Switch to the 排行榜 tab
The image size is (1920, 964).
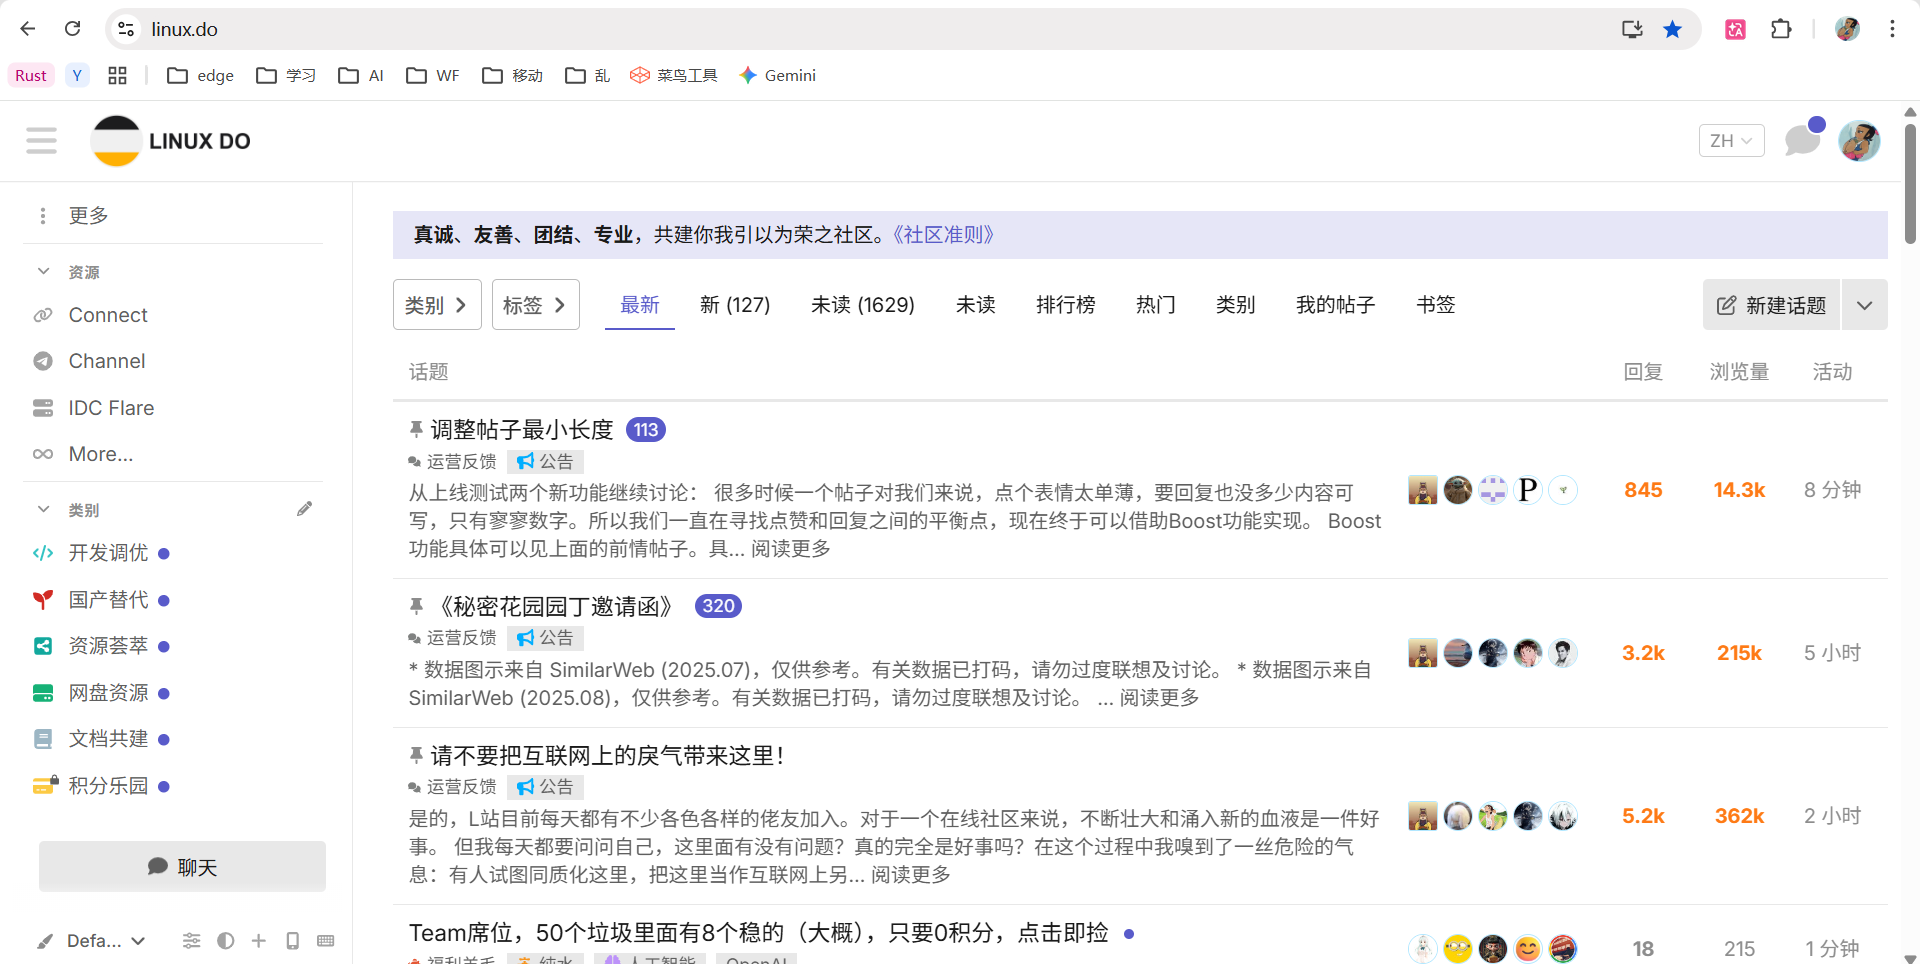[x=1065, y=305]
